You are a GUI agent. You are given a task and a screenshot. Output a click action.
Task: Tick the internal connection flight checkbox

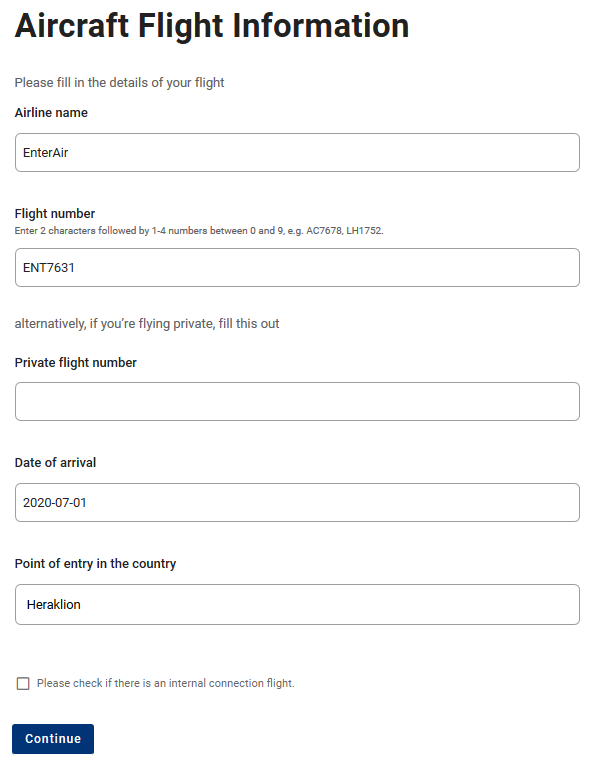coord(23,684)
